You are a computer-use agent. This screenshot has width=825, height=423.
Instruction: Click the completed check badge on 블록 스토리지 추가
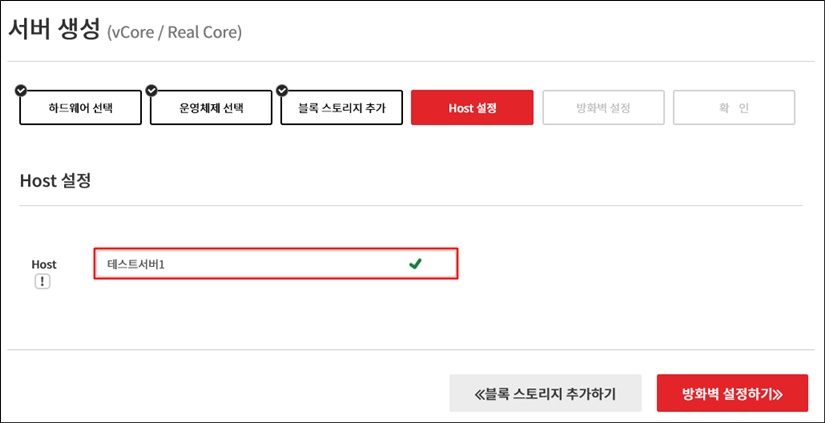(x=282, y=90)
